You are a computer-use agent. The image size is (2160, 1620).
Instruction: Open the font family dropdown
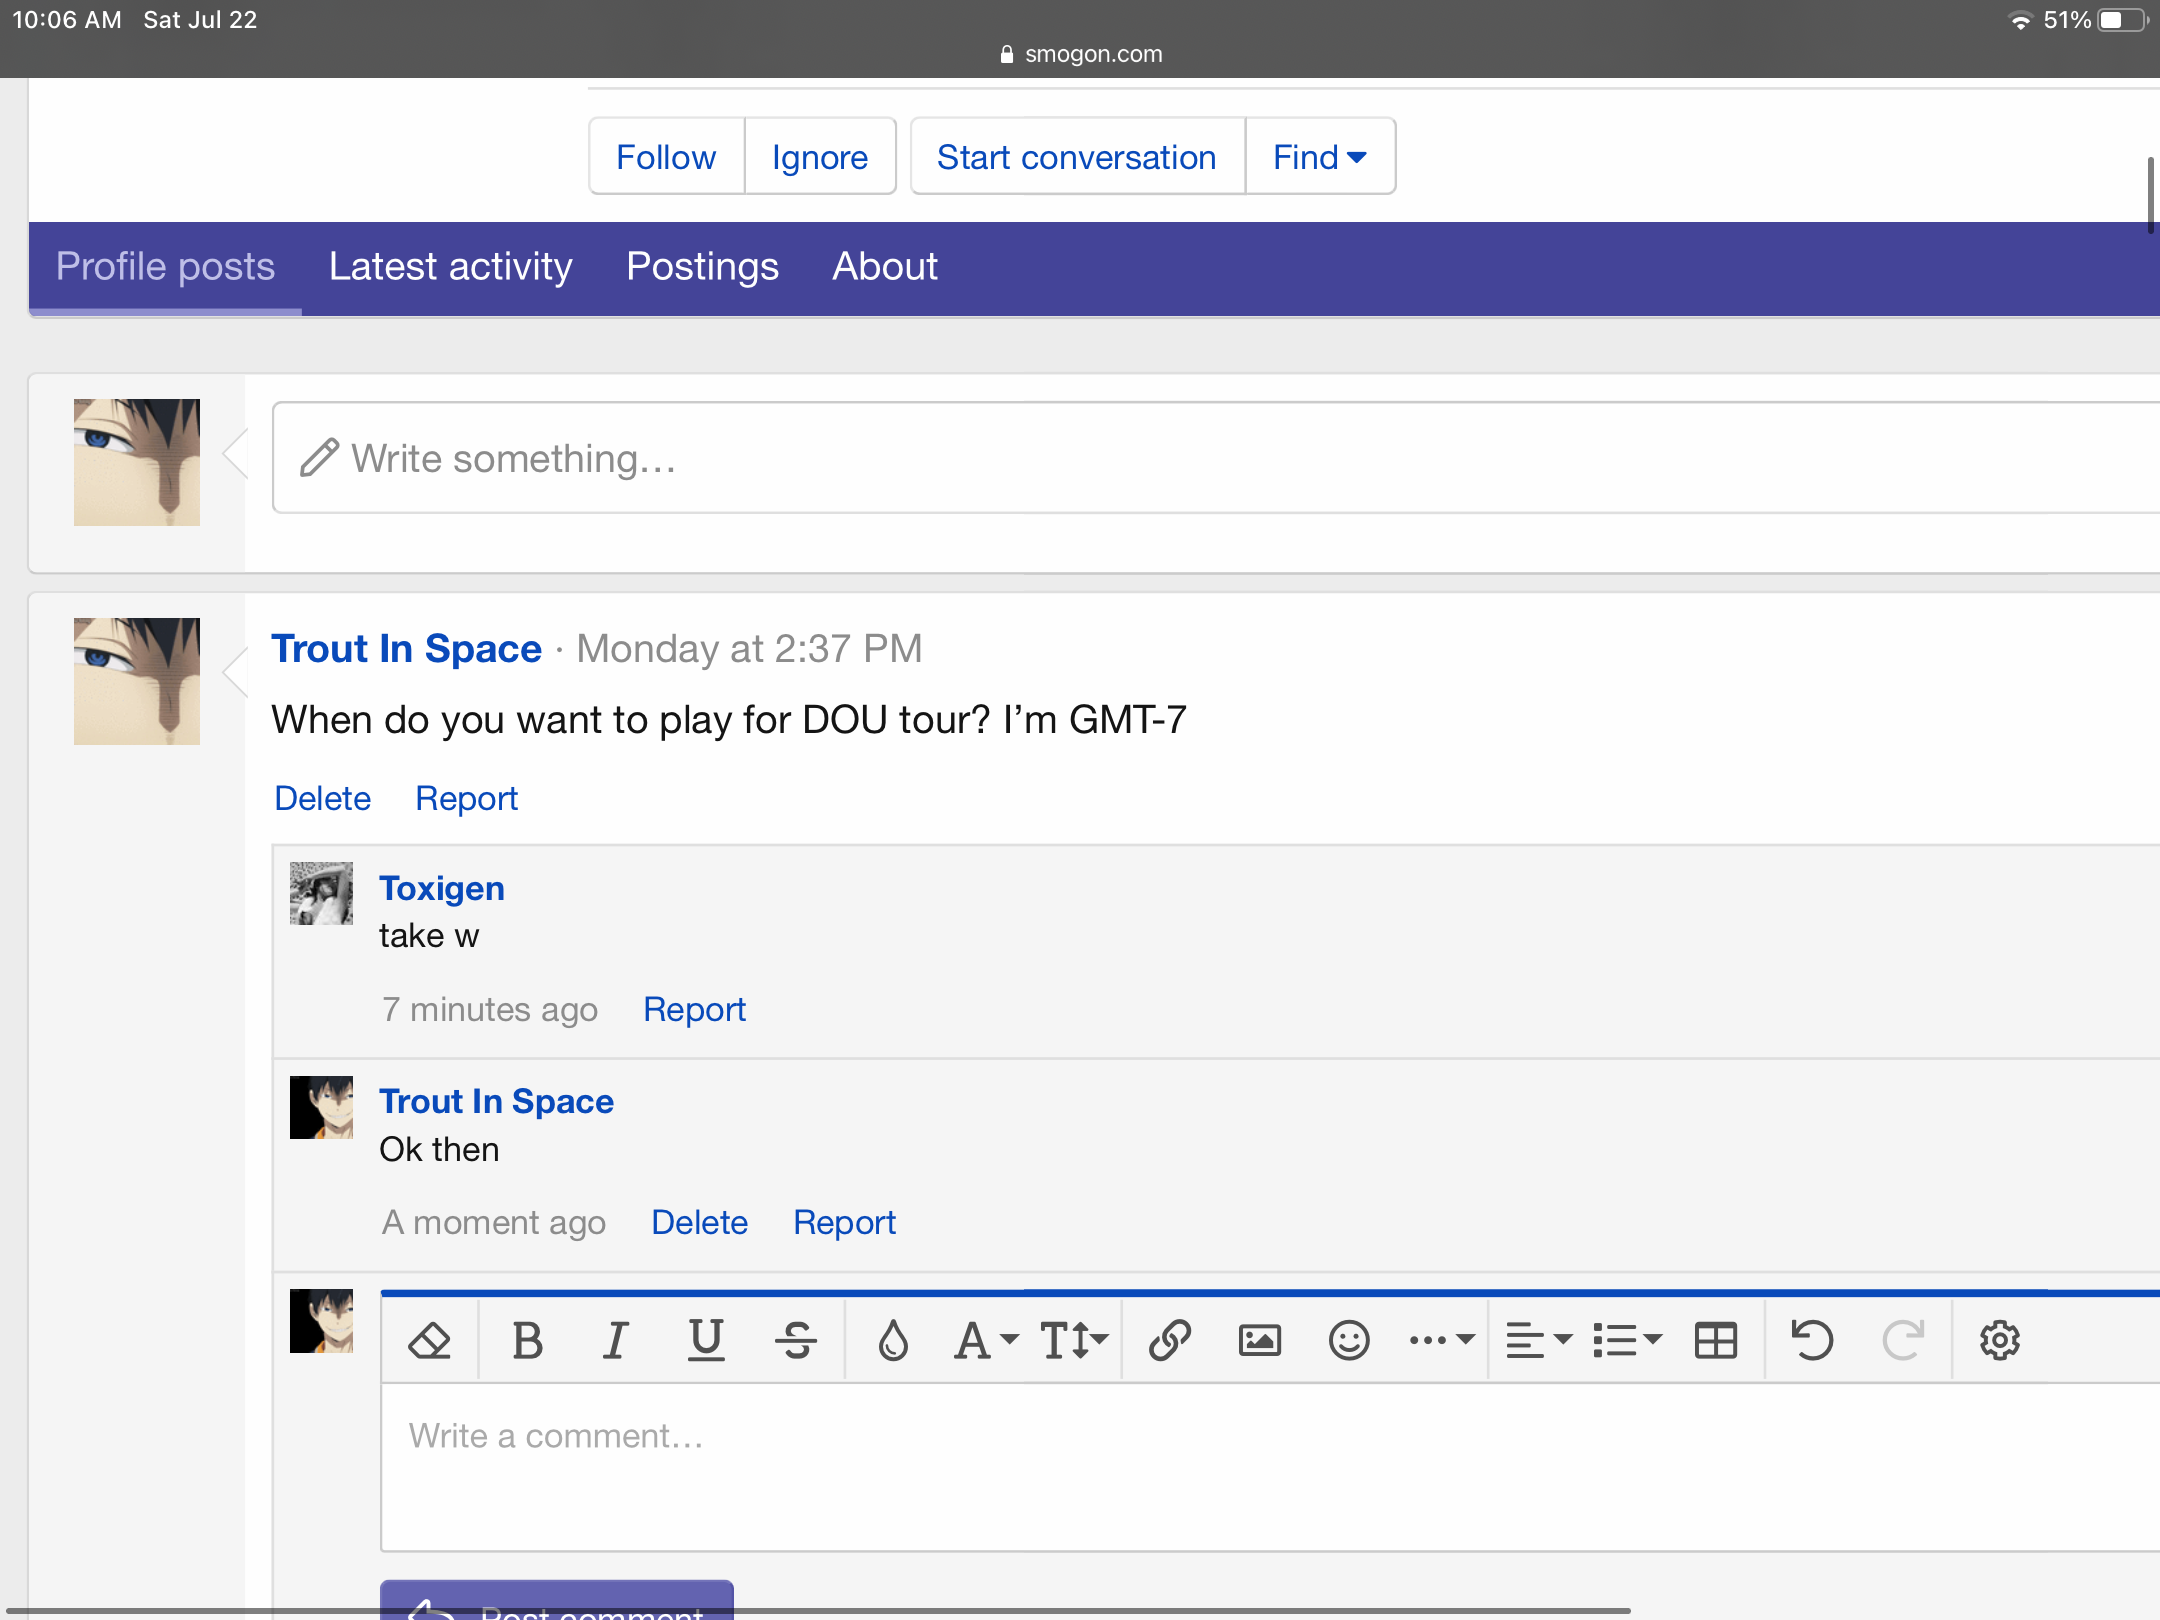pos(985,1340)
